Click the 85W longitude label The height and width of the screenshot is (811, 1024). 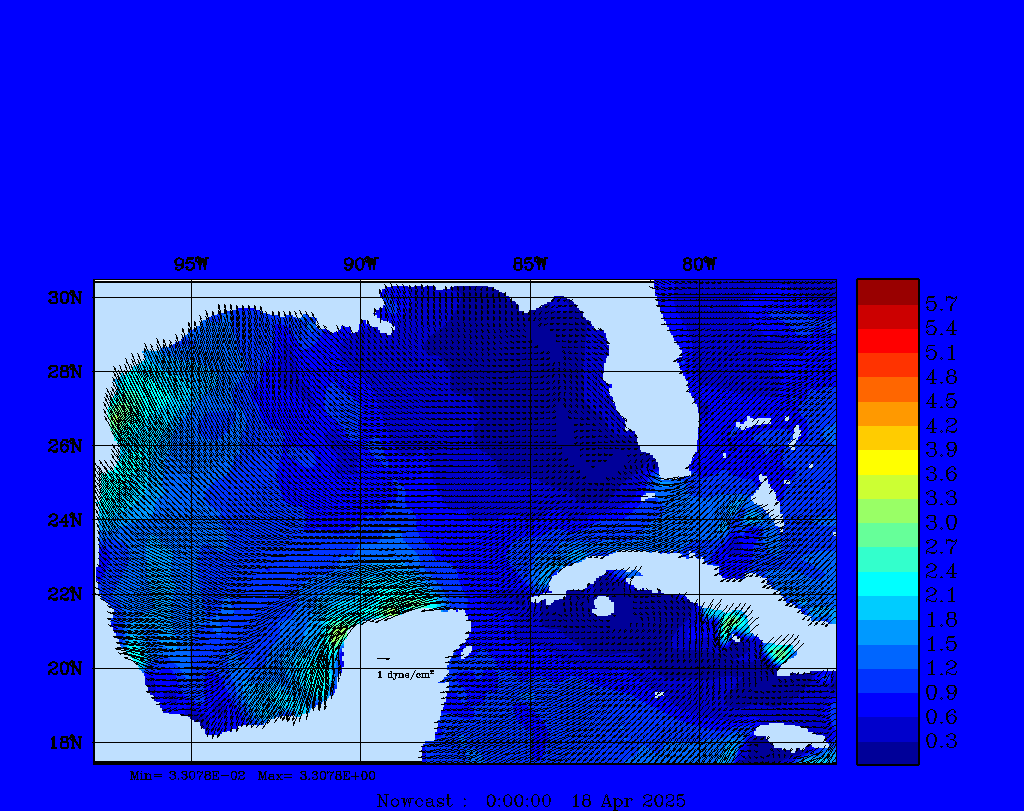coord(529,265)
